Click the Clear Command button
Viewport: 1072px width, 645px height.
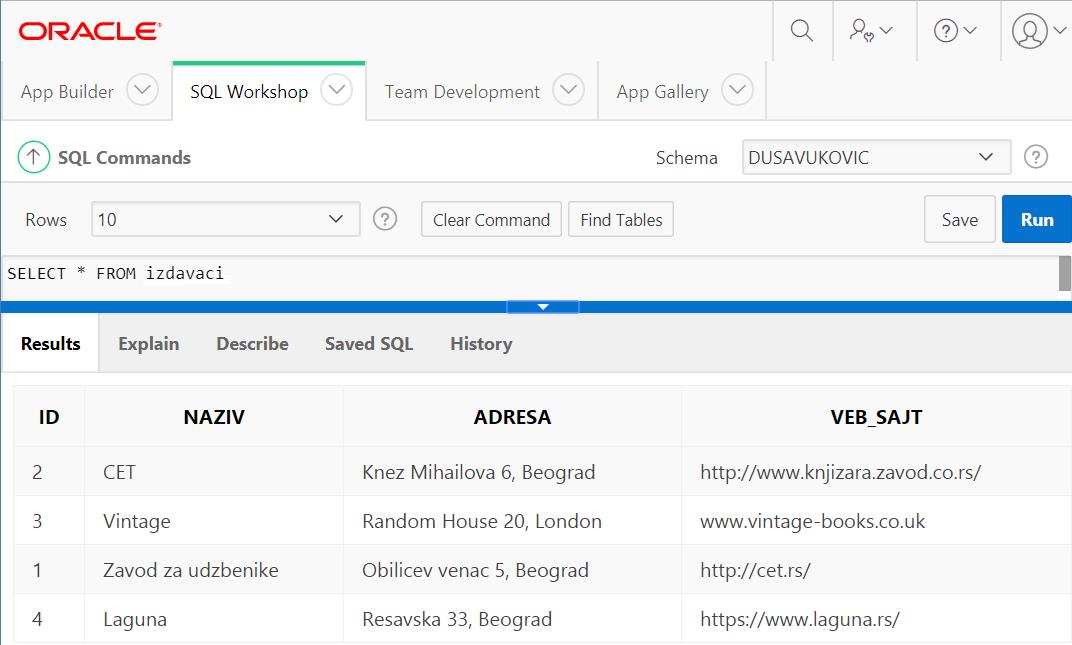coord(491,219)
